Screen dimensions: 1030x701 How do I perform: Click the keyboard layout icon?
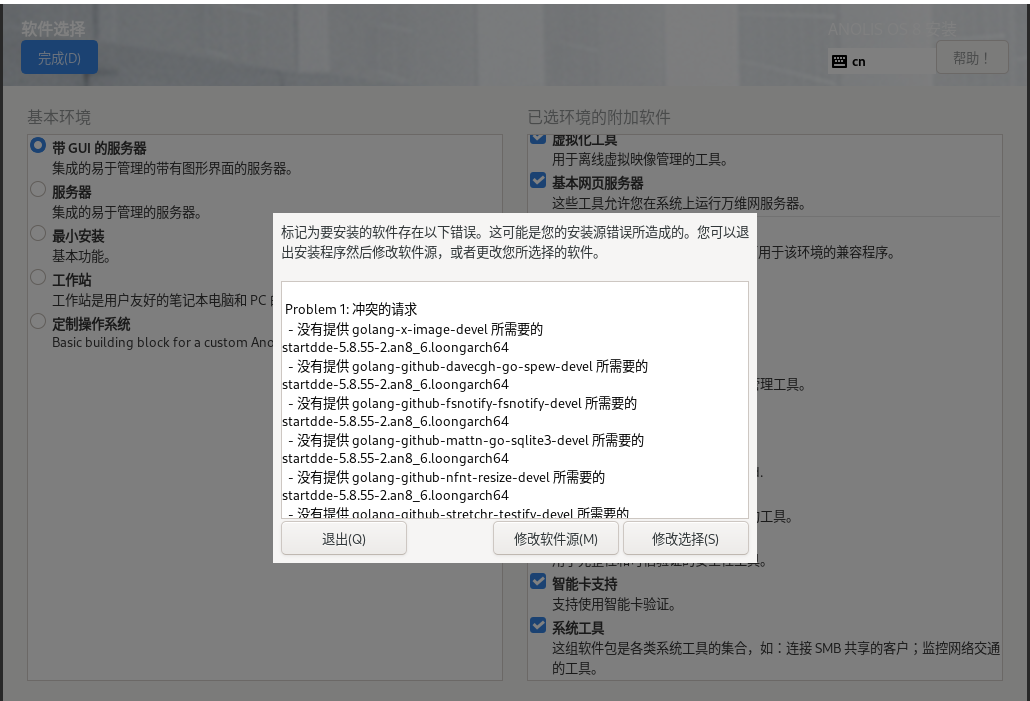839,61
